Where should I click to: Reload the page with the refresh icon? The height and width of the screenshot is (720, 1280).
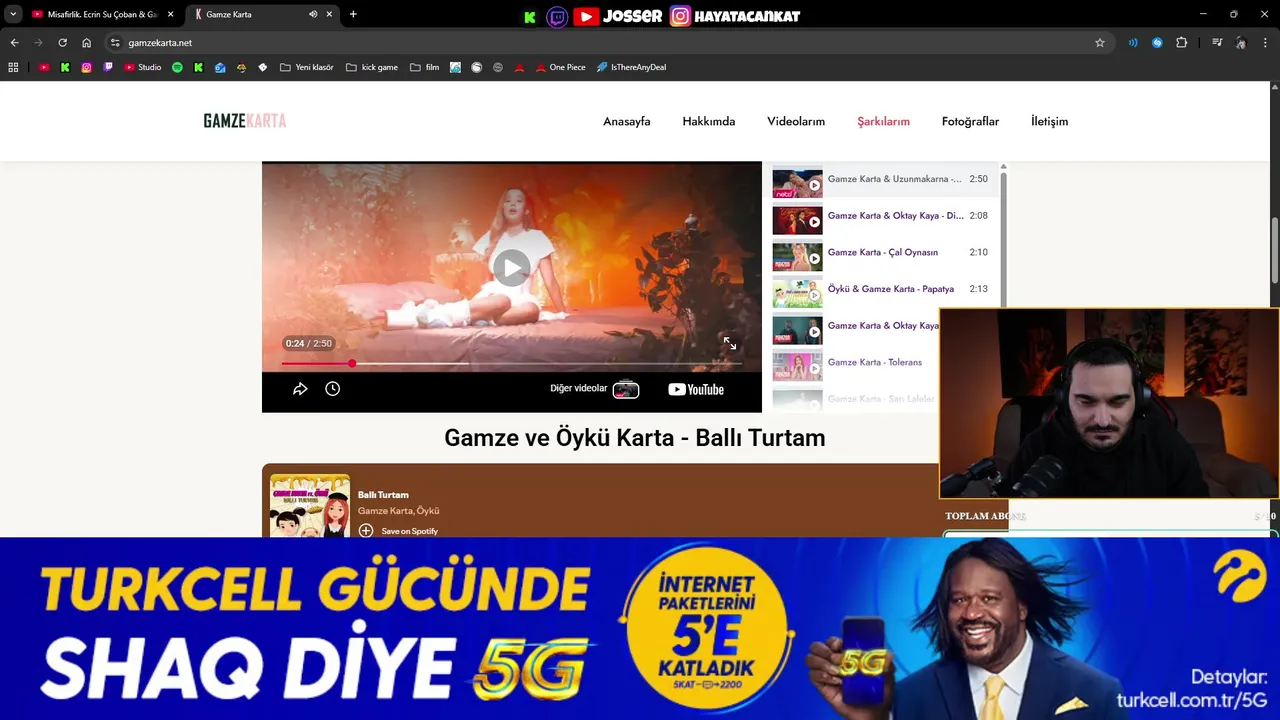tap(62, 43)
